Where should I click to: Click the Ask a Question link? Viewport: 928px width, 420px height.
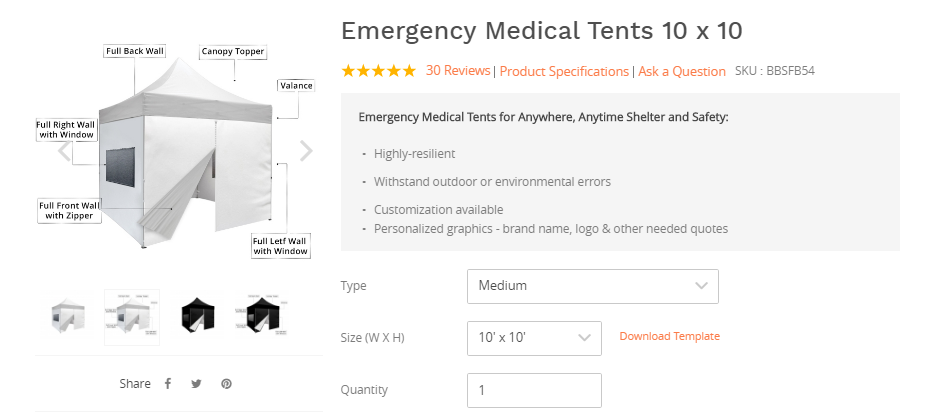click(682, 71)
